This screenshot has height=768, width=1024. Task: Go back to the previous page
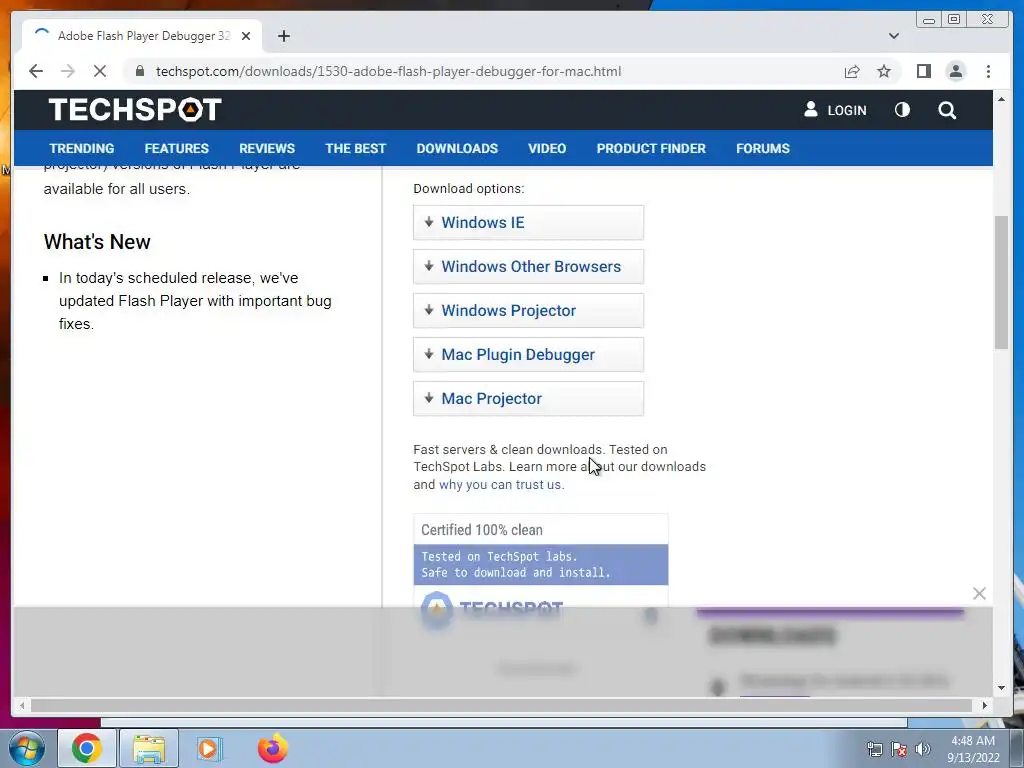point(36,71)
